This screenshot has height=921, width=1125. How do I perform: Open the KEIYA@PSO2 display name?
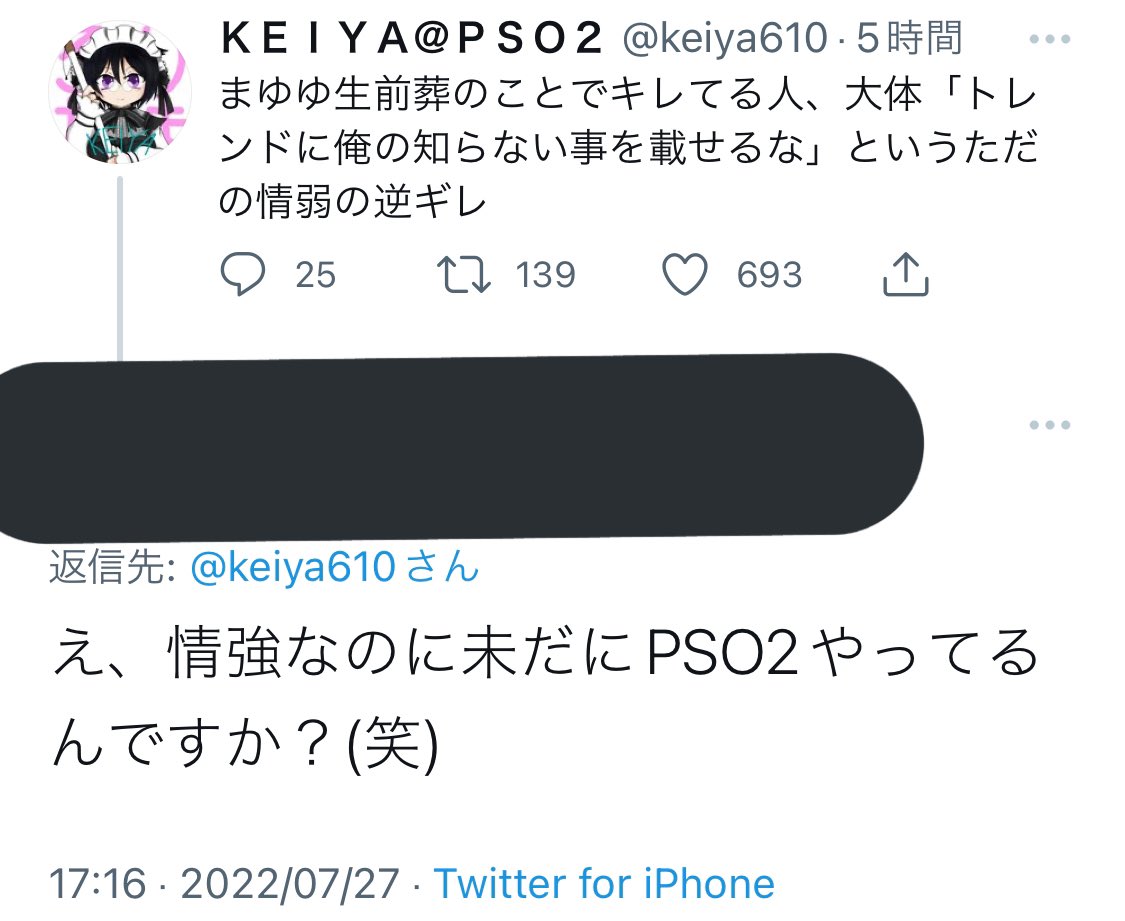[x=412, y=38]
